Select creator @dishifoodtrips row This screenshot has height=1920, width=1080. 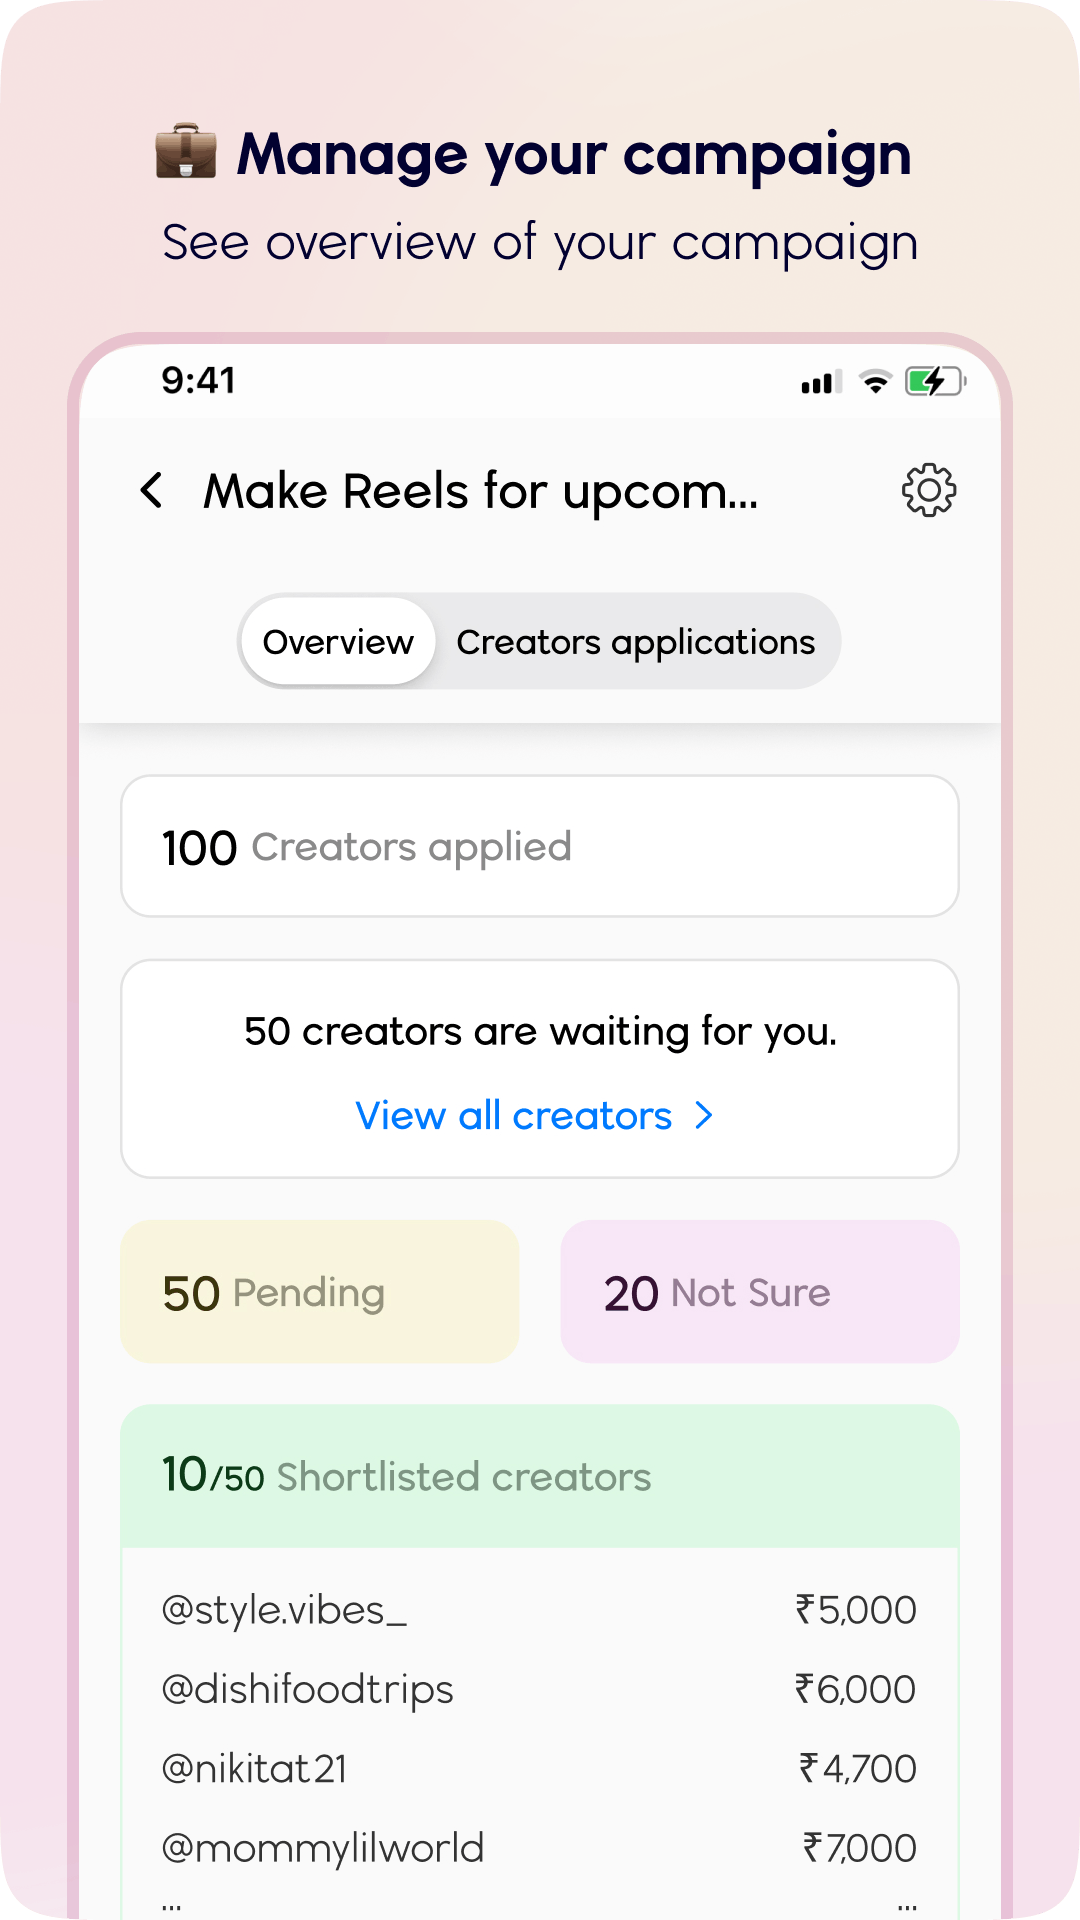pos(540,1689)
